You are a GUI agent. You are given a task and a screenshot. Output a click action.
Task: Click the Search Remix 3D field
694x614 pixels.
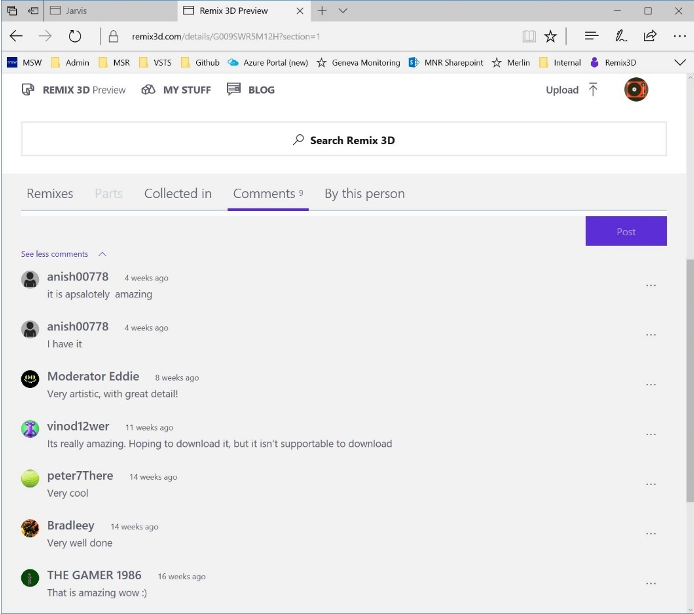344,140
